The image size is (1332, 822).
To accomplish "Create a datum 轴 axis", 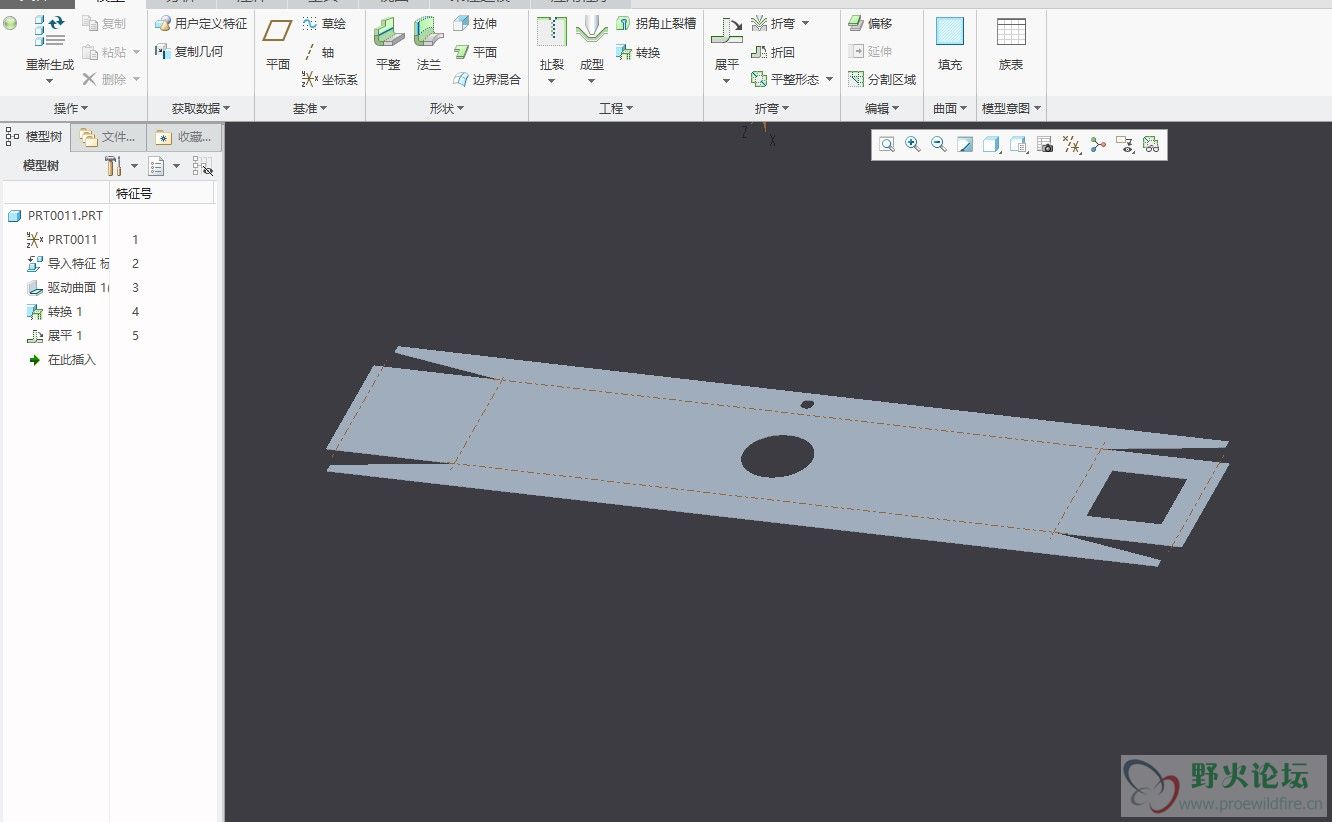I will 319,51.
